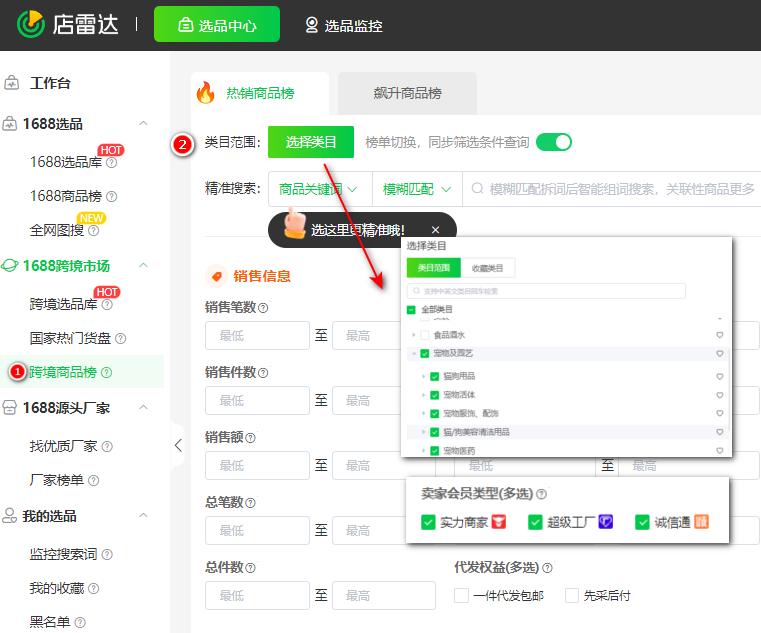Open the 商品关键词 dropdown
The image size is (761, 633).
(x=320, y=189)
